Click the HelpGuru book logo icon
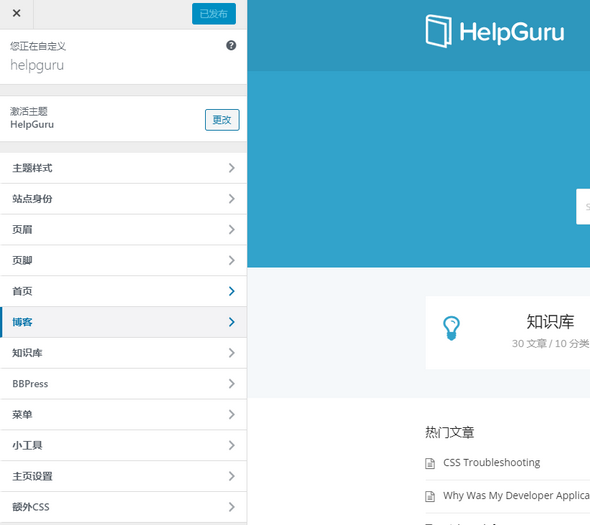This screenshot has width=590, height=525. (438, 31)
